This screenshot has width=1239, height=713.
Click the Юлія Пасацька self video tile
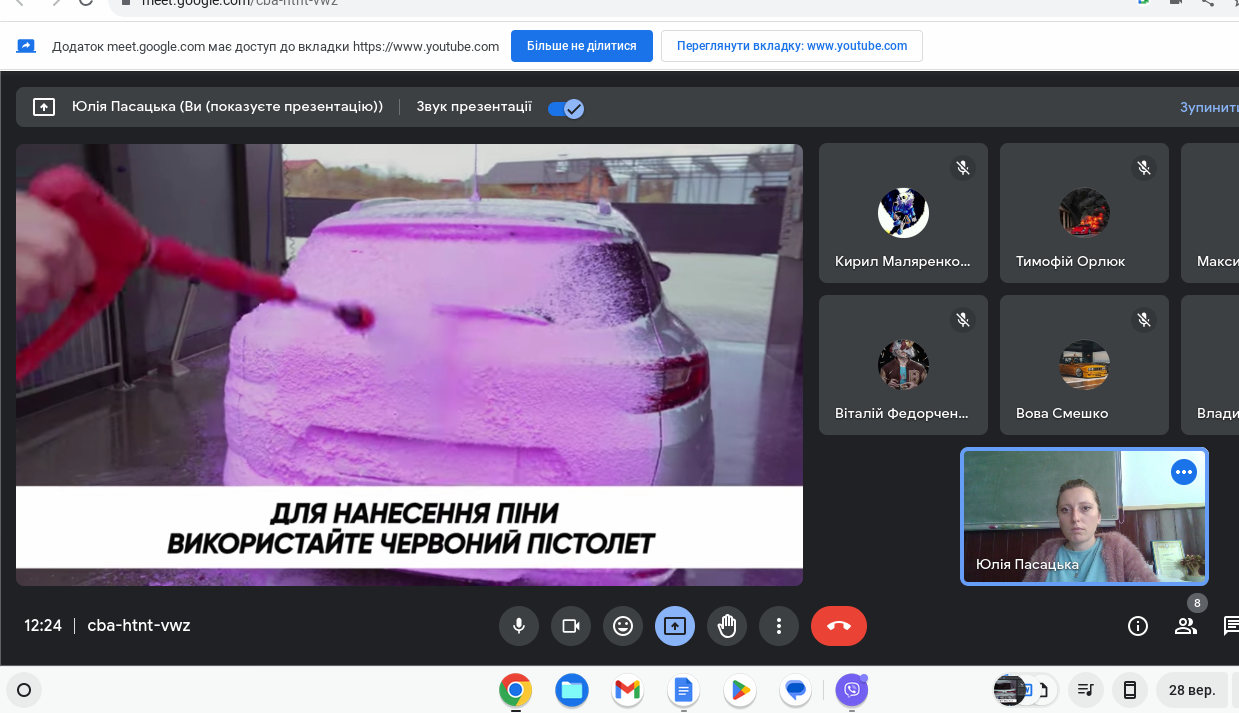click(x=1085, y=516)
